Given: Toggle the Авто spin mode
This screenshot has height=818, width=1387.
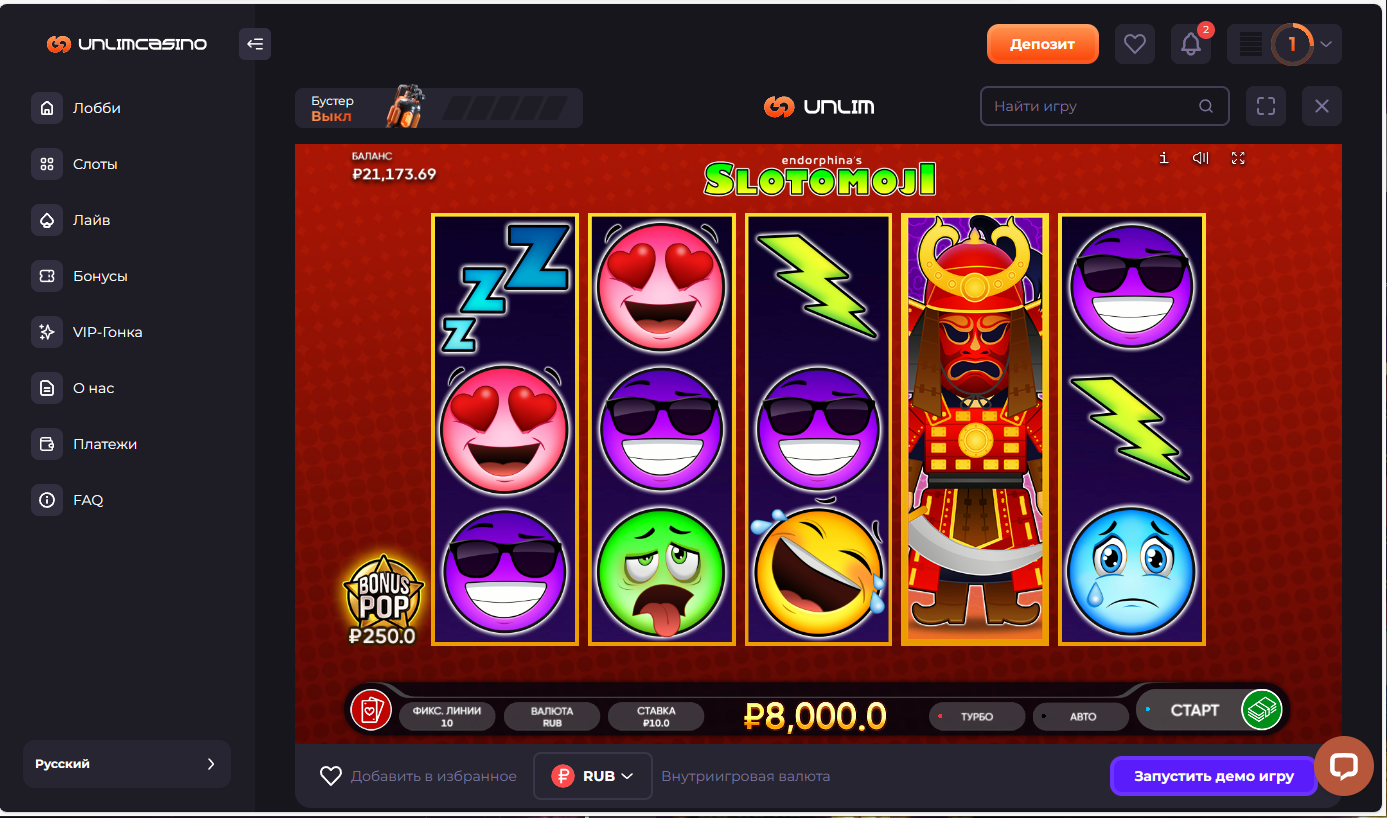Looking at the screenshot, I should [1082, 717].
